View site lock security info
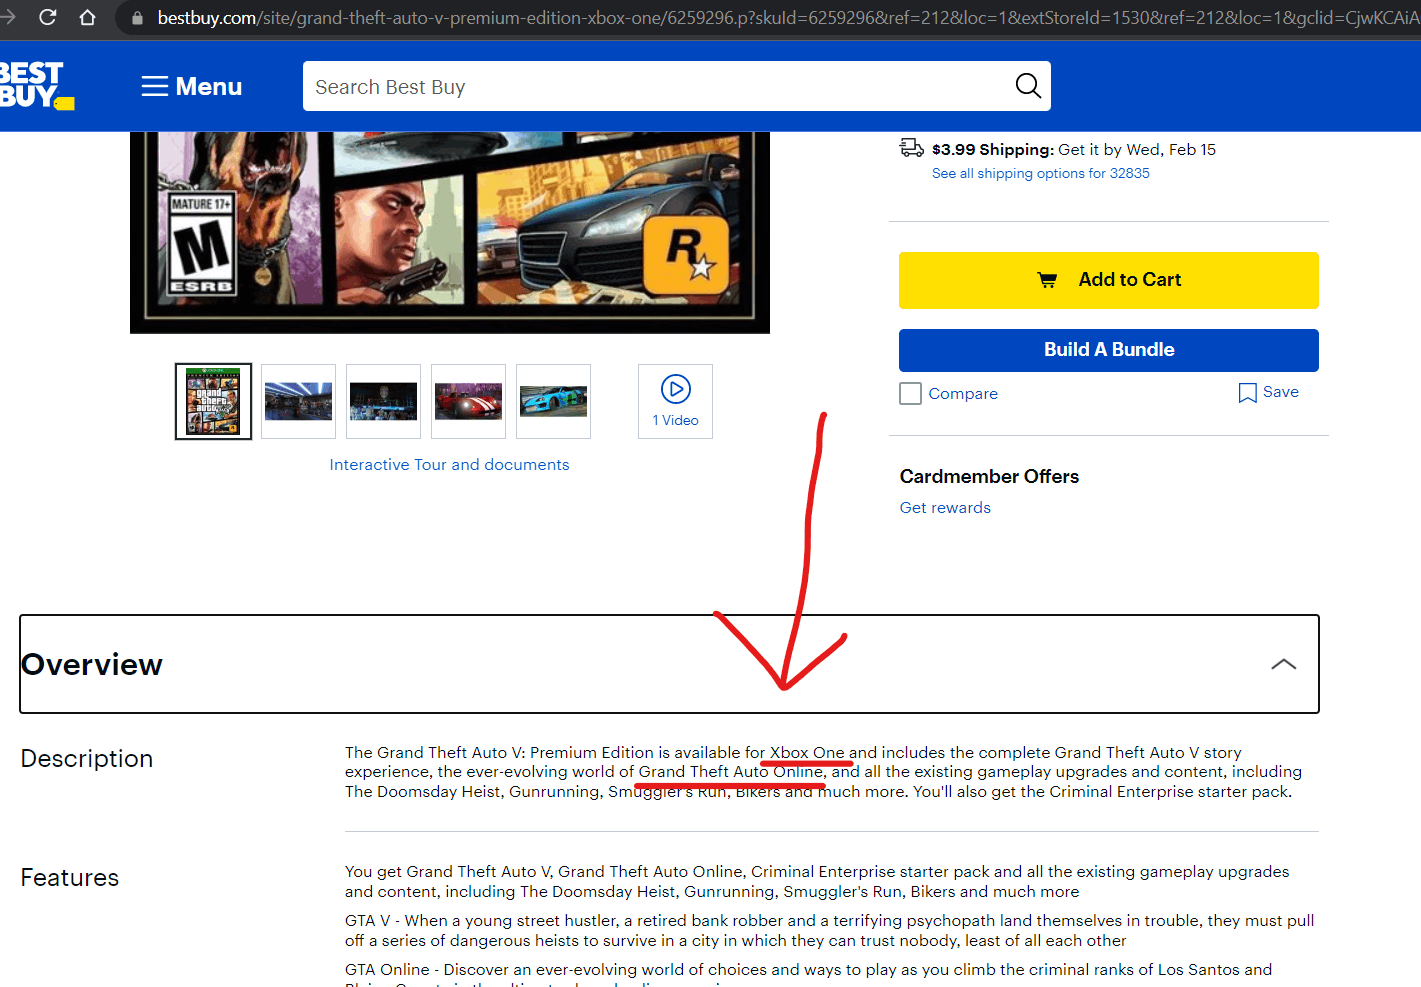This screenshot has height=987, width=1421. coord(138,18)
